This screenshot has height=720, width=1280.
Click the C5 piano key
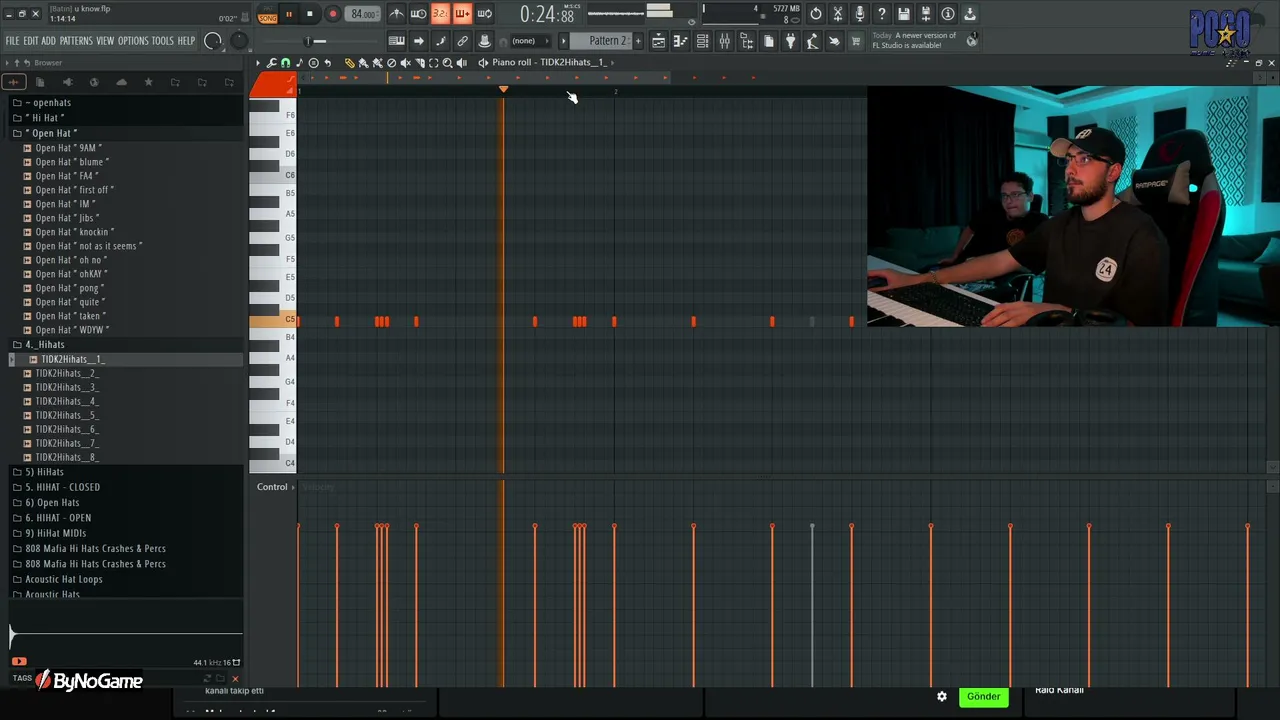click(x=273, y=320)
